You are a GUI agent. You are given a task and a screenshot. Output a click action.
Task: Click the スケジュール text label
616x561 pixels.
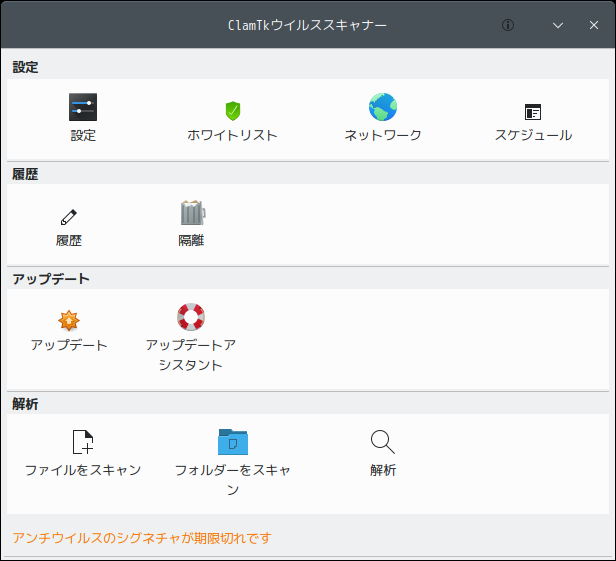(x=533, y=135)
